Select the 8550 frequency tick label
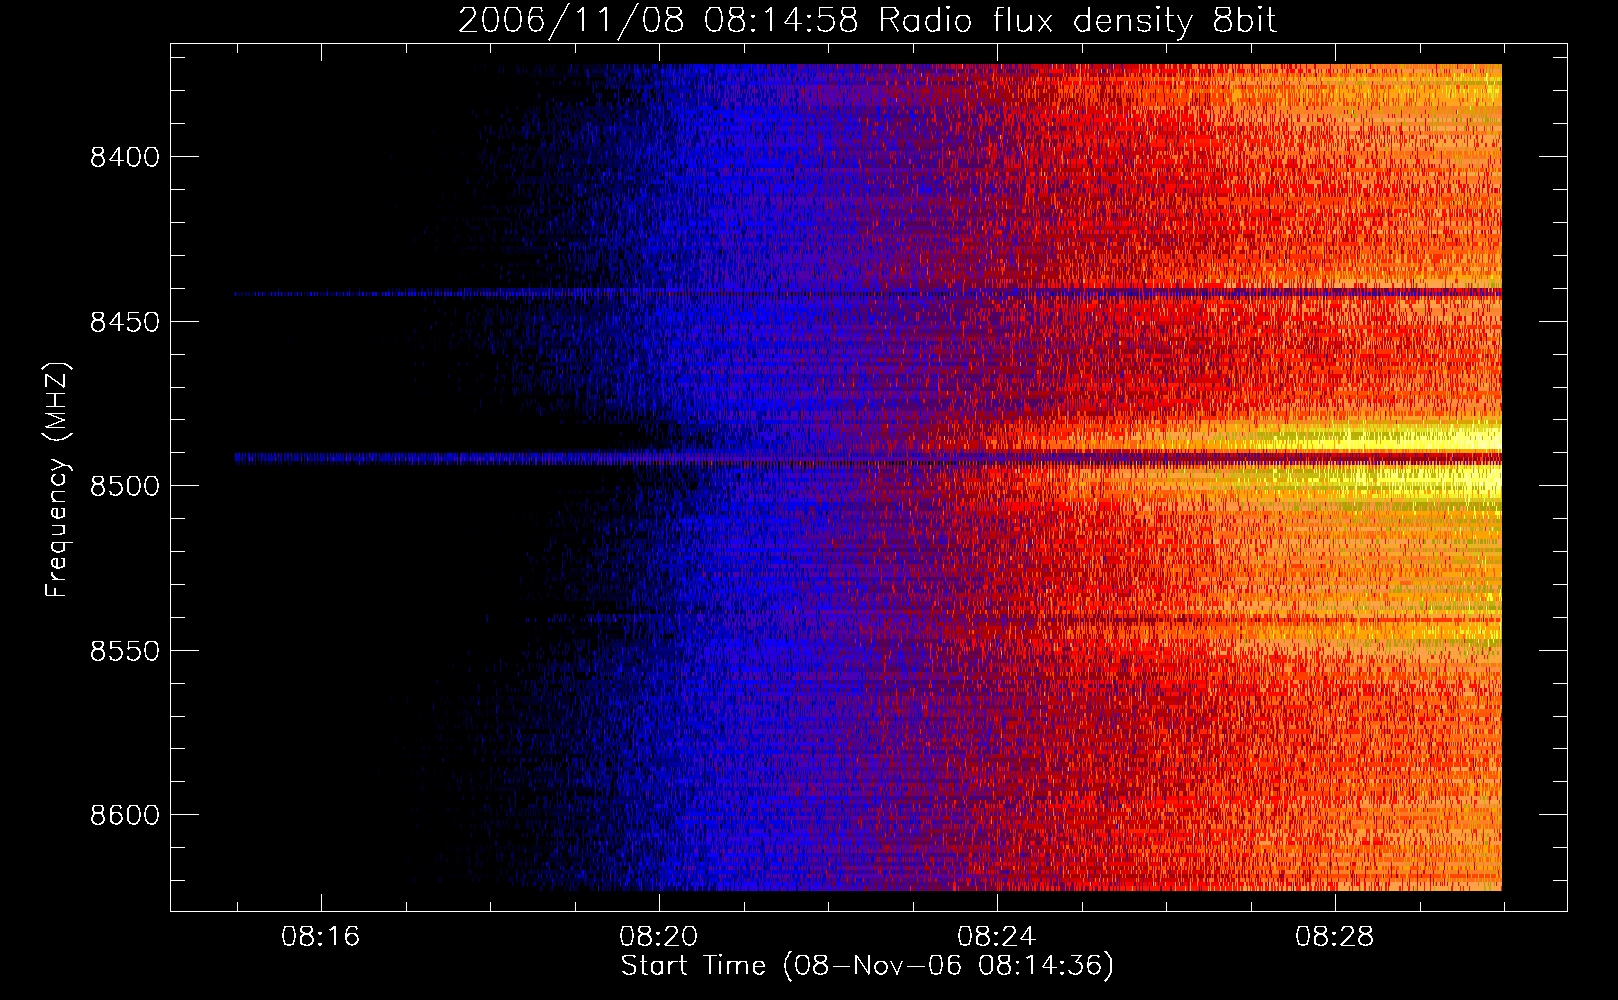This screenshot has height=1000, width=1618. (x=125, y=651)
